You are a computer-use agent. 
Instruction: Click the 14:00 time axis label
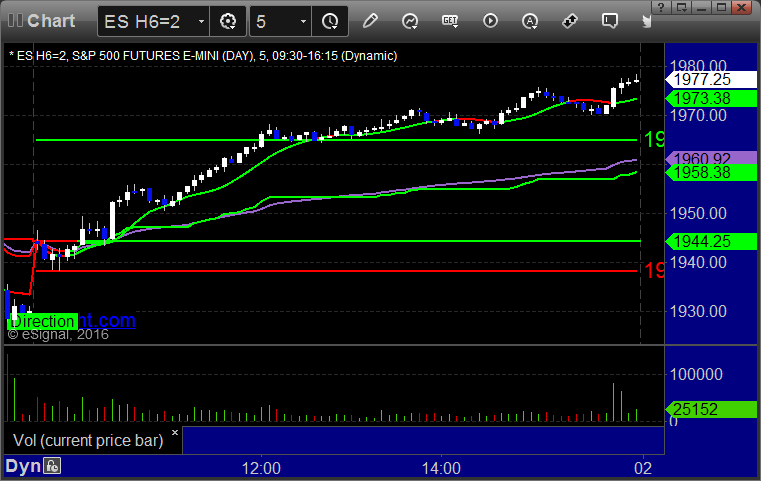click(441, 468)
